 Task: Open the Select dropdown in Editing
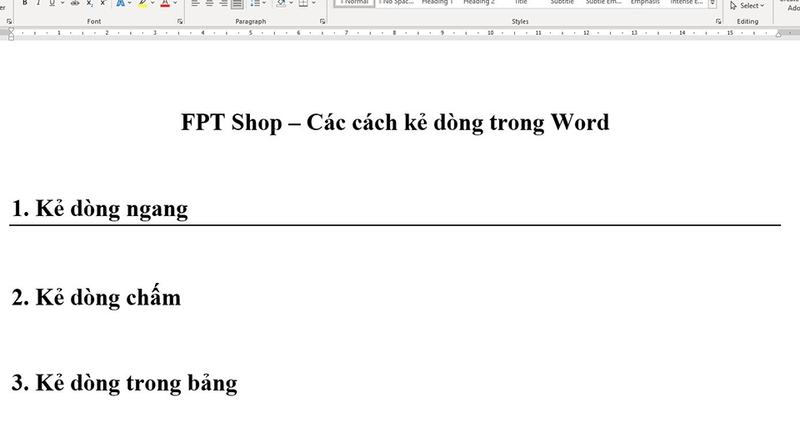[747, 6]
